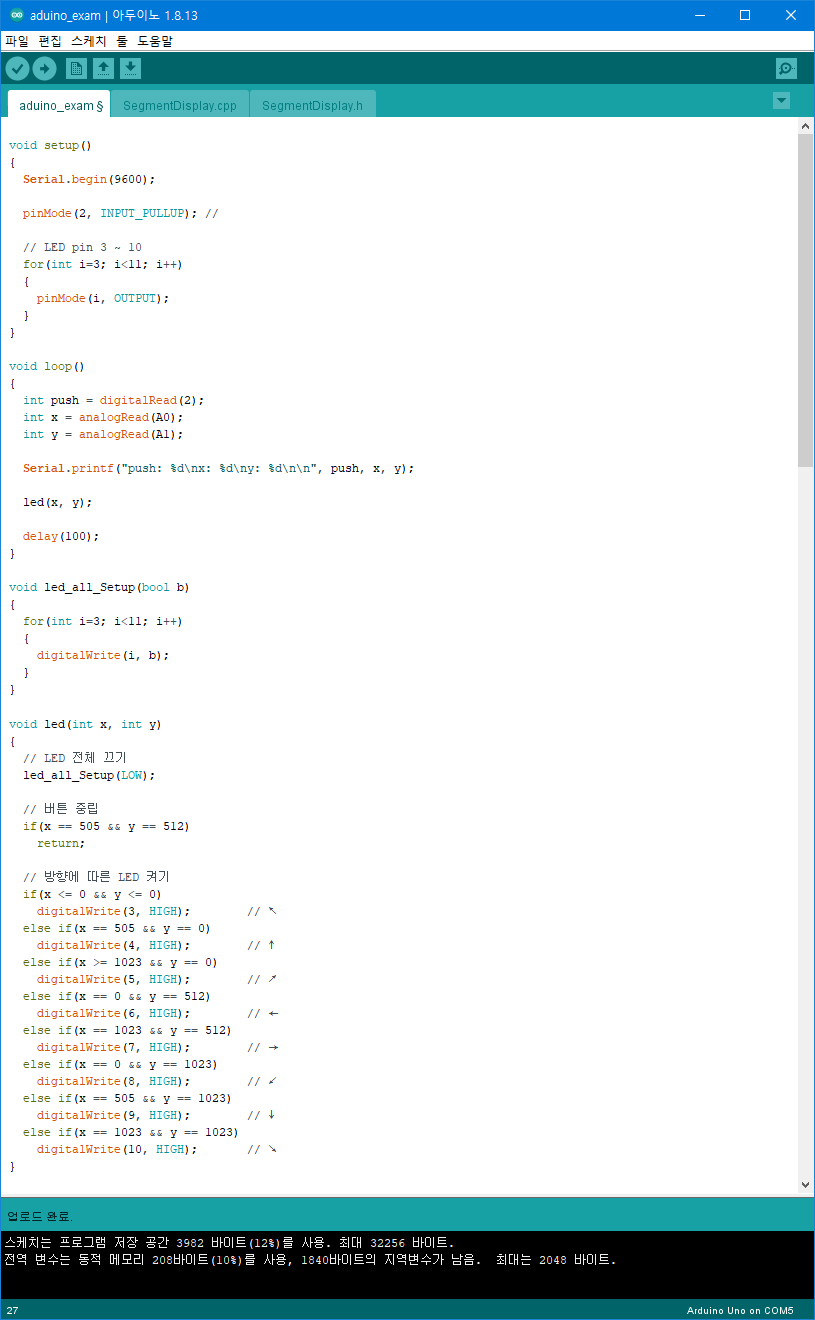
Task: Open the 편집 menu
Action: (x=50, y=41)
